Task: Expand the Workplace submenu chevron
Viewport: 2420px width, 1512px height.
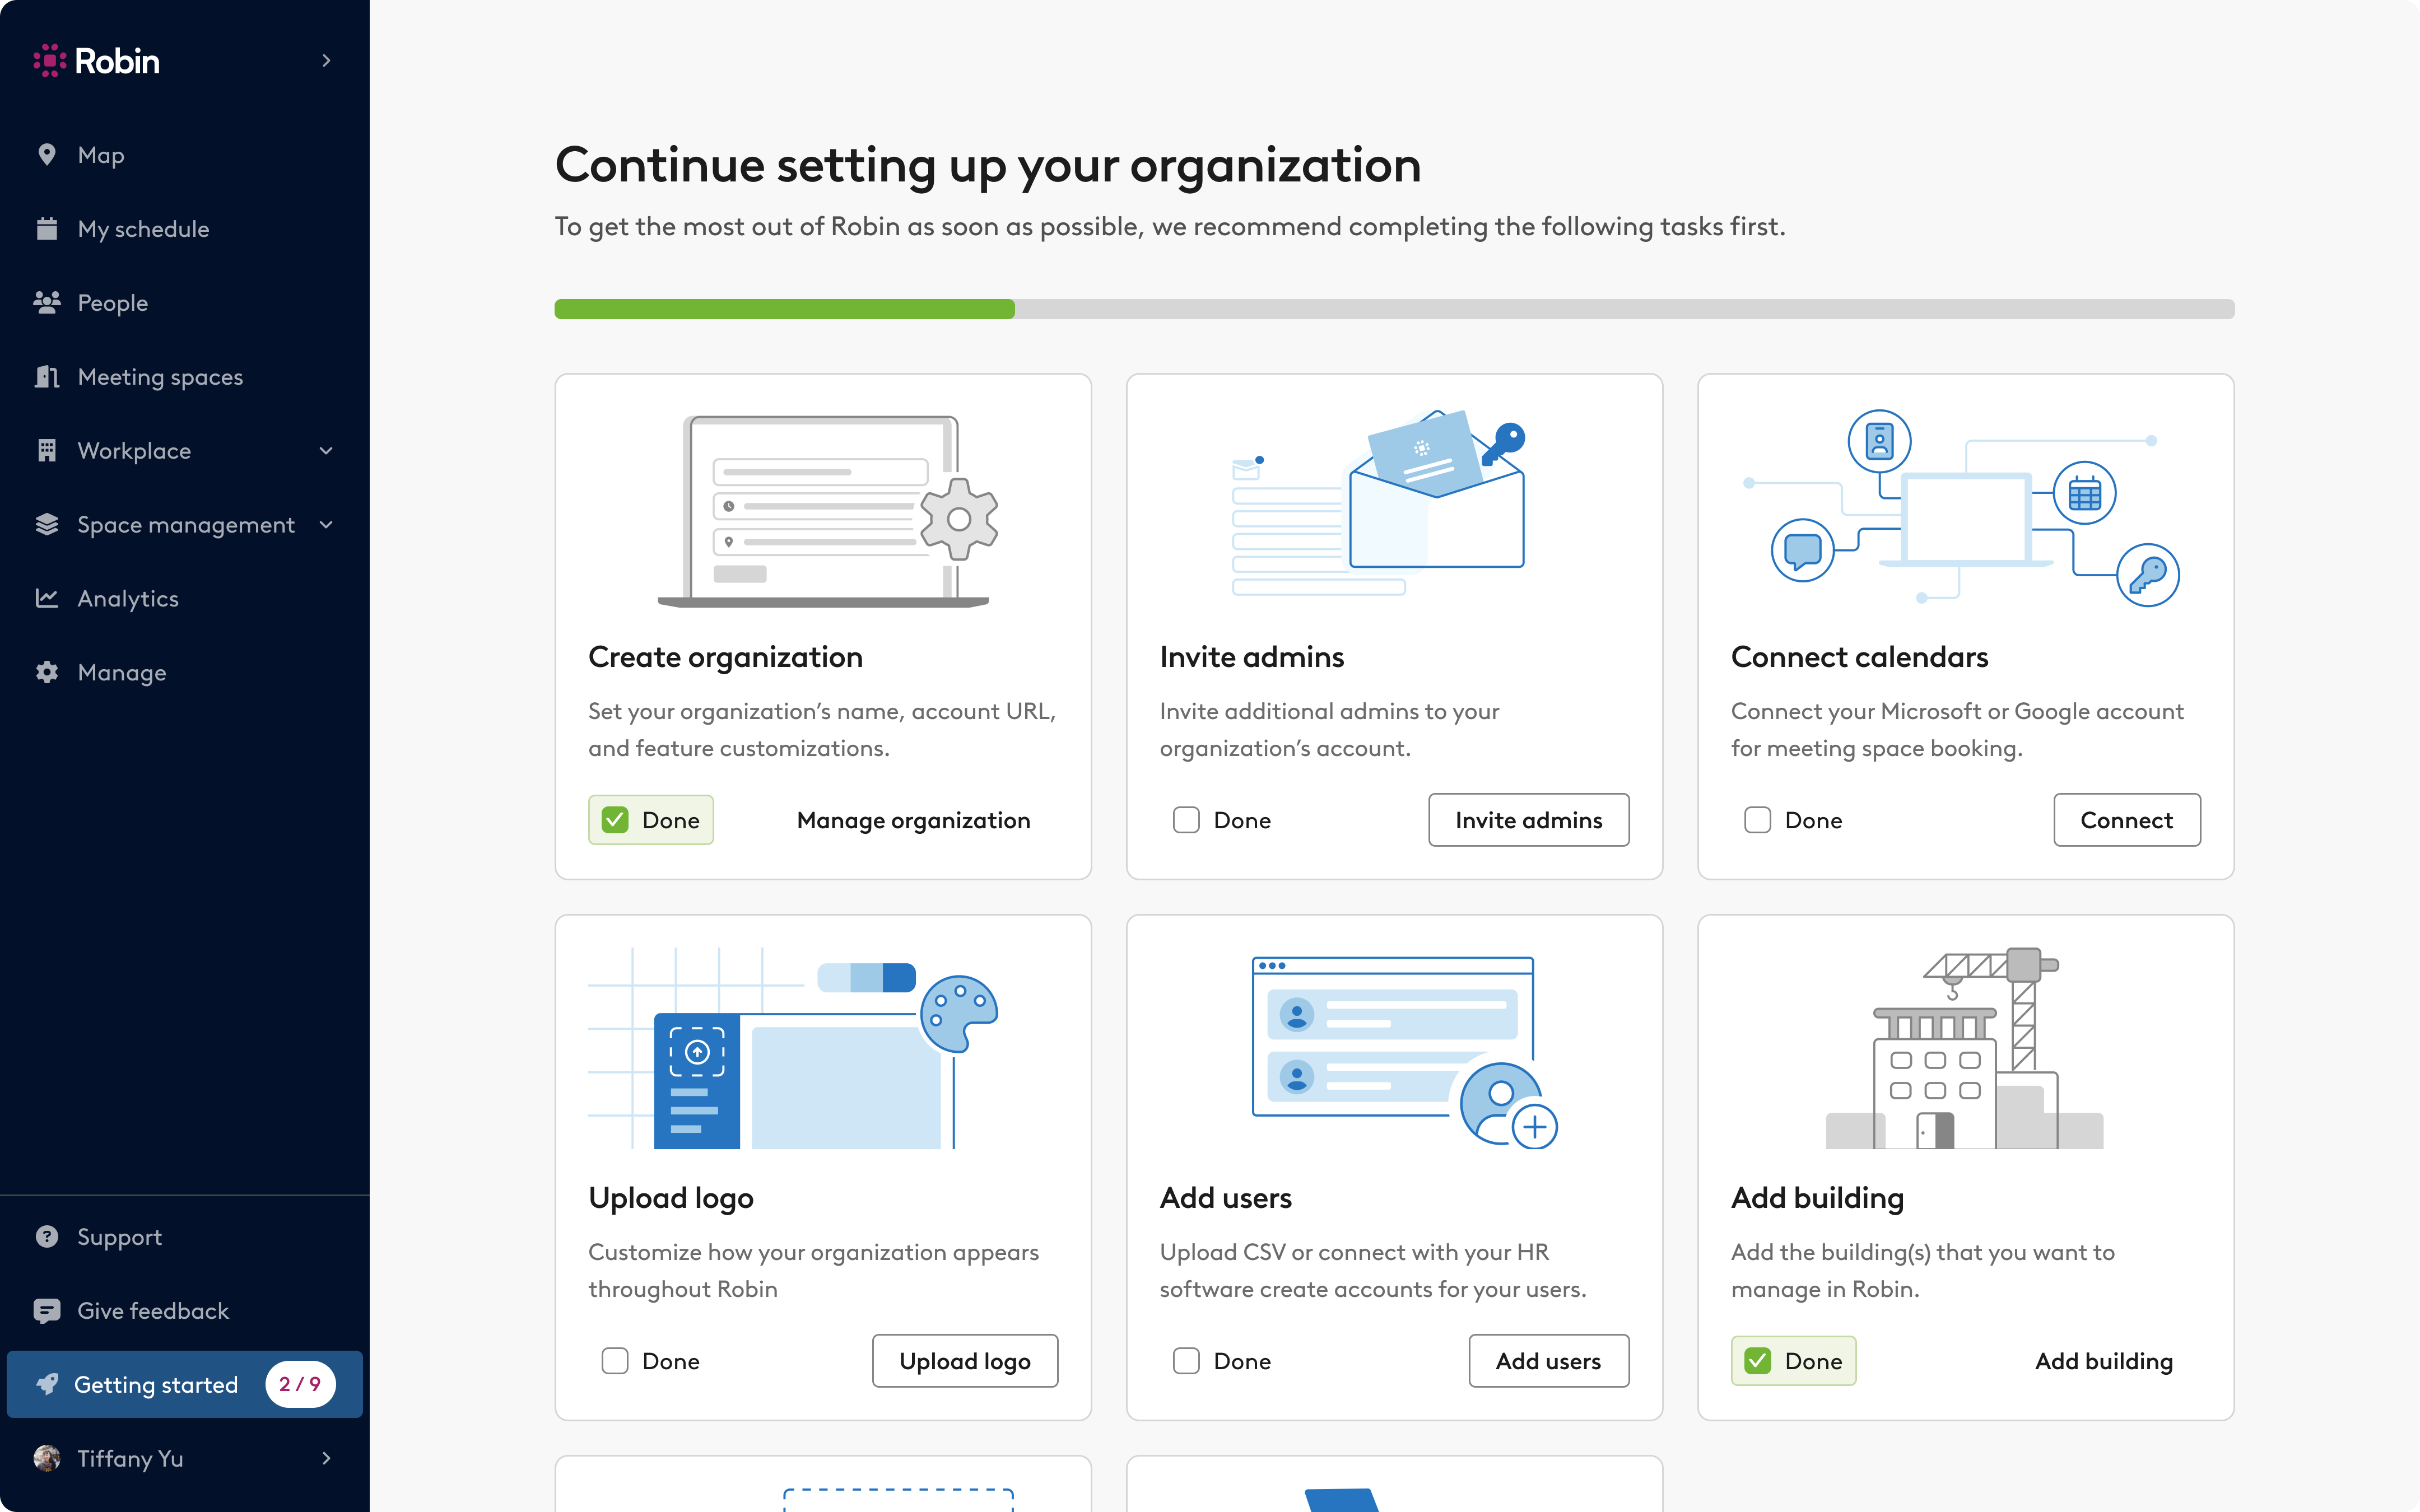Action: click(x=326, y=450)
